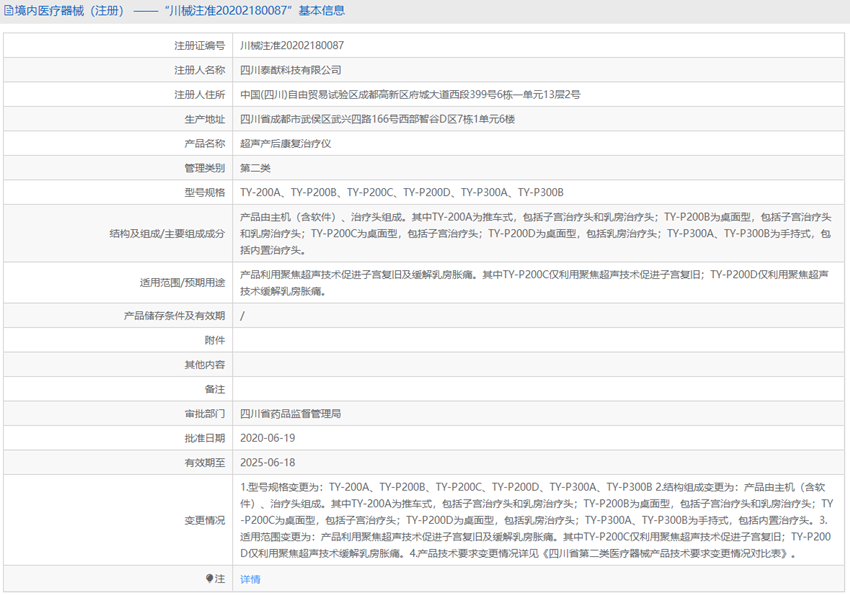Click the 注册人名称 label
The height and width of the screenshot is (595, 850).
[x=199, y=70]
